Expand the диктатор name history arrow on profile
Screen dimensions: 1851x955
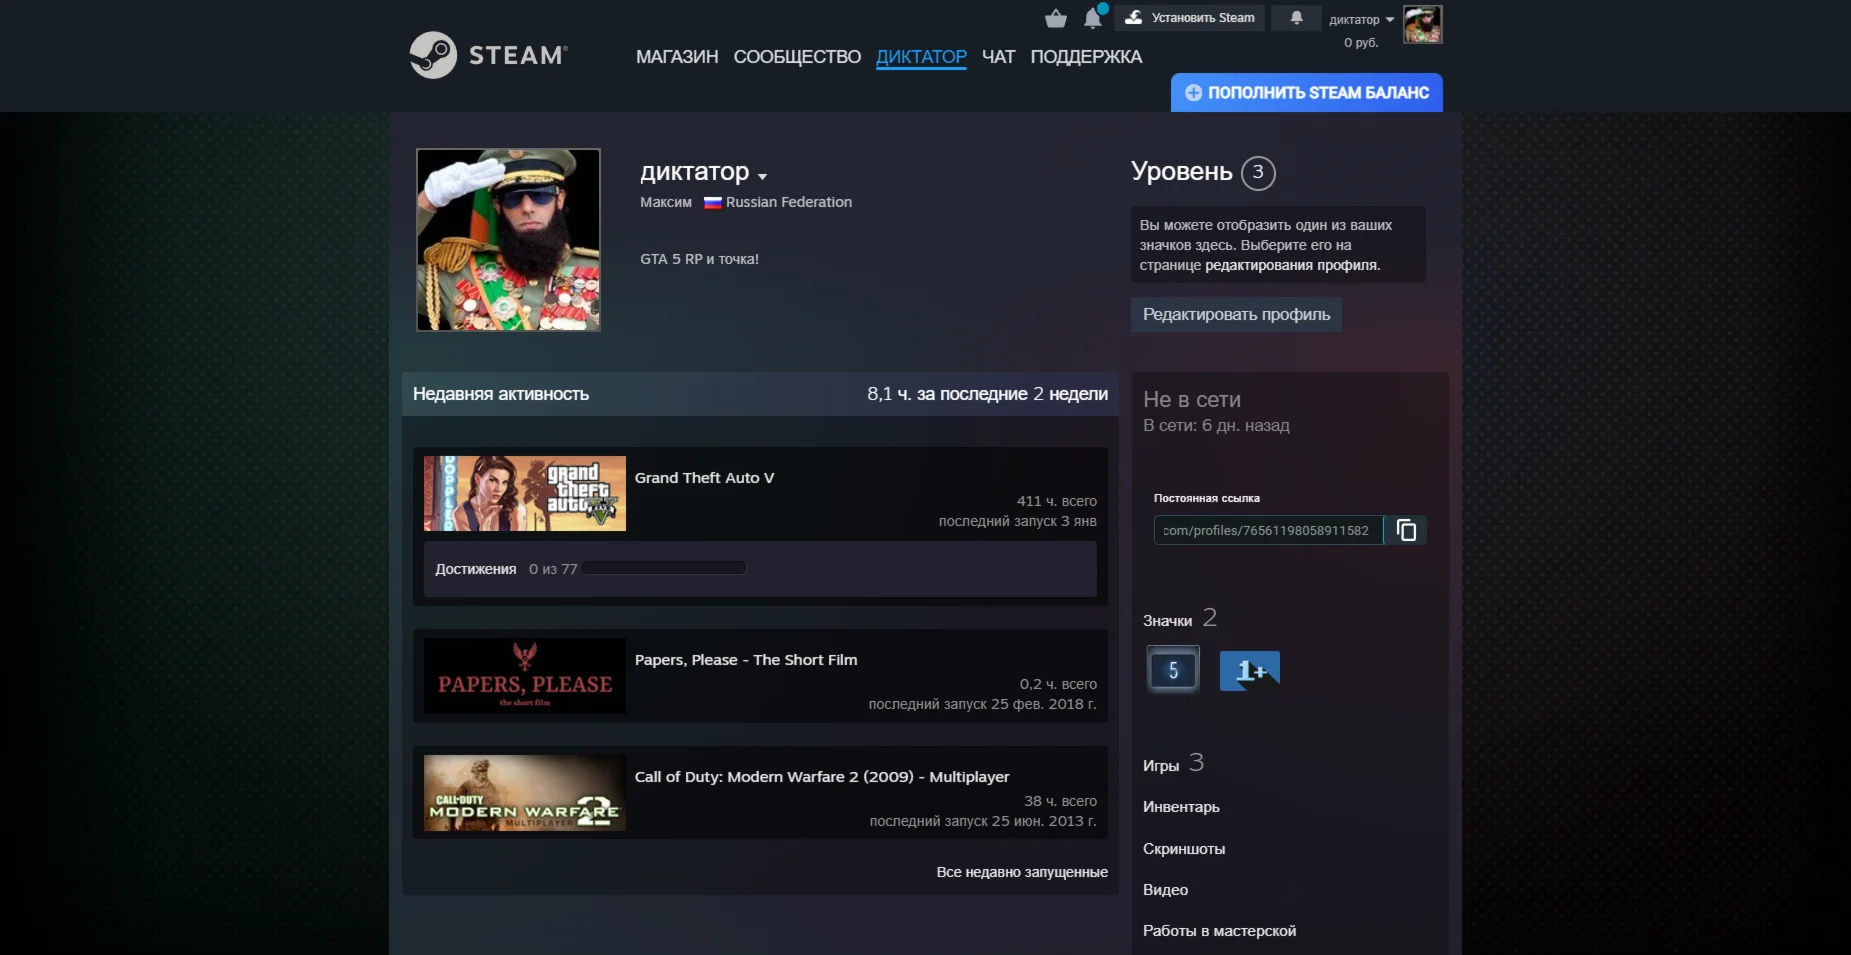pos(763,176)
